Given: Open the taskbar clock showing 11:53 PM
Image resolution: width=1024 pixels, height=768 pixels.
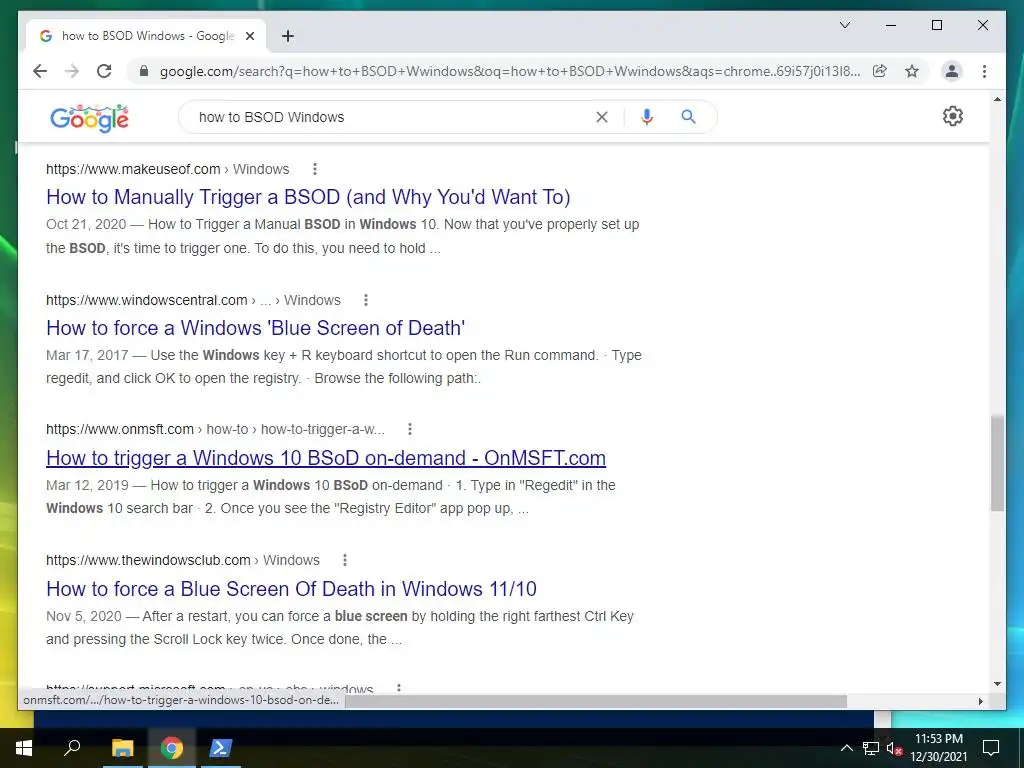Looking at the screenshot, I should (939, 748).
